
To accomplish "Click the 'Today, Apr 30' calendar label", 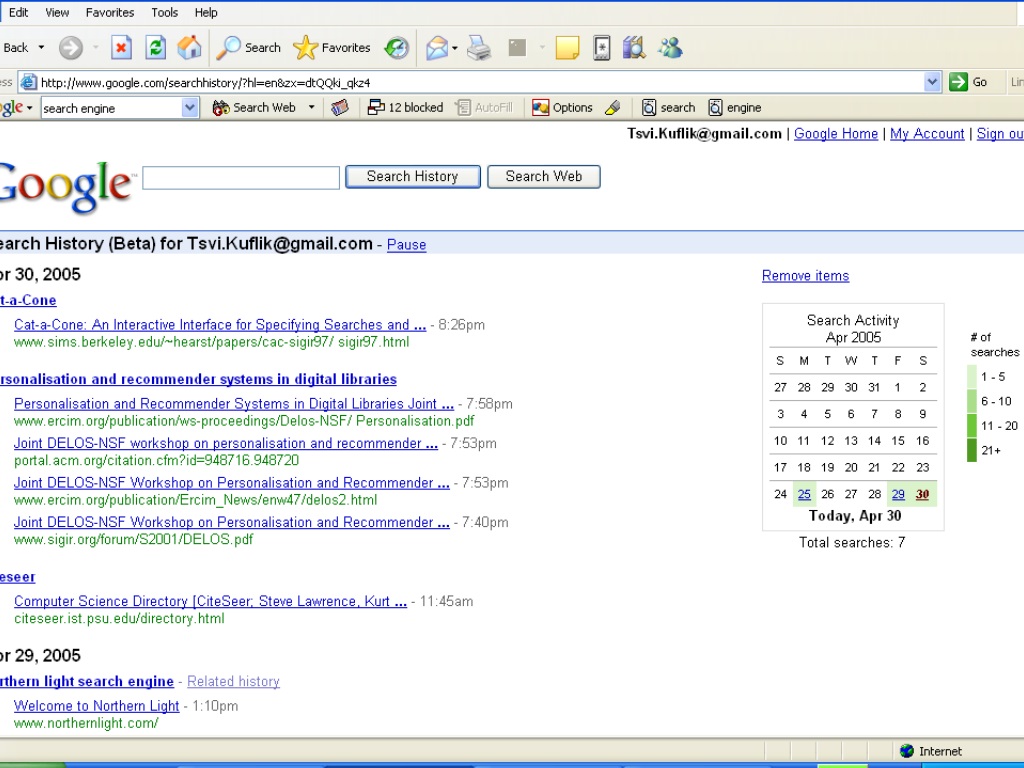I will pyautogui.click(x=855, y=516).
